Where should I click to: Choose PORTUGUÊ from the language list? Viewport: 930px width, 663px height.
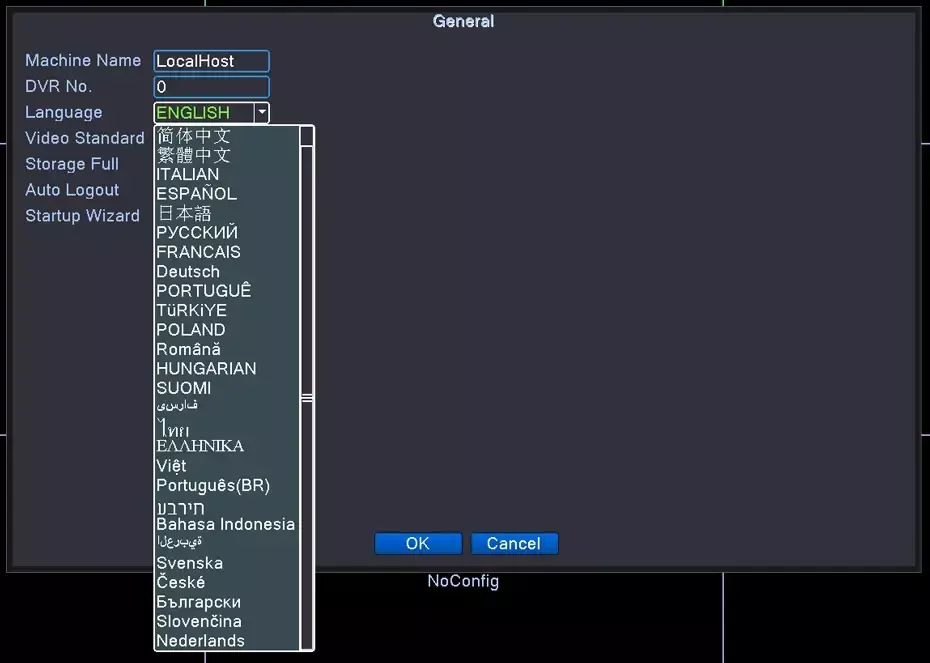204,291
